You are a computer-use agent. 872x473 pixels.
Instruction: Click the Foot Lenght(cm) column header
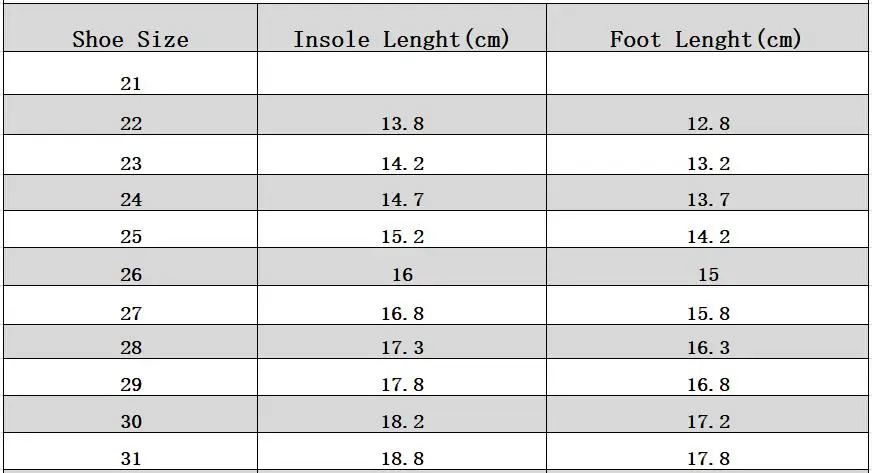706,40
